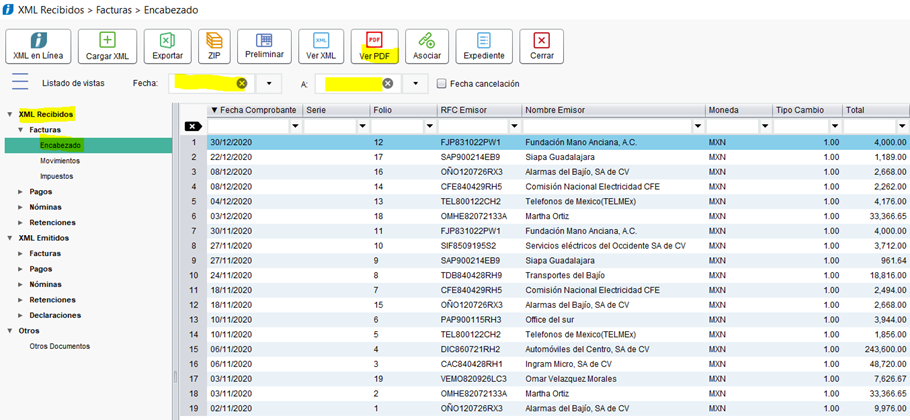The height and width of the screenshot is (420, 910).
Task: Click the Cerrar button
Action: click(541, 46)
